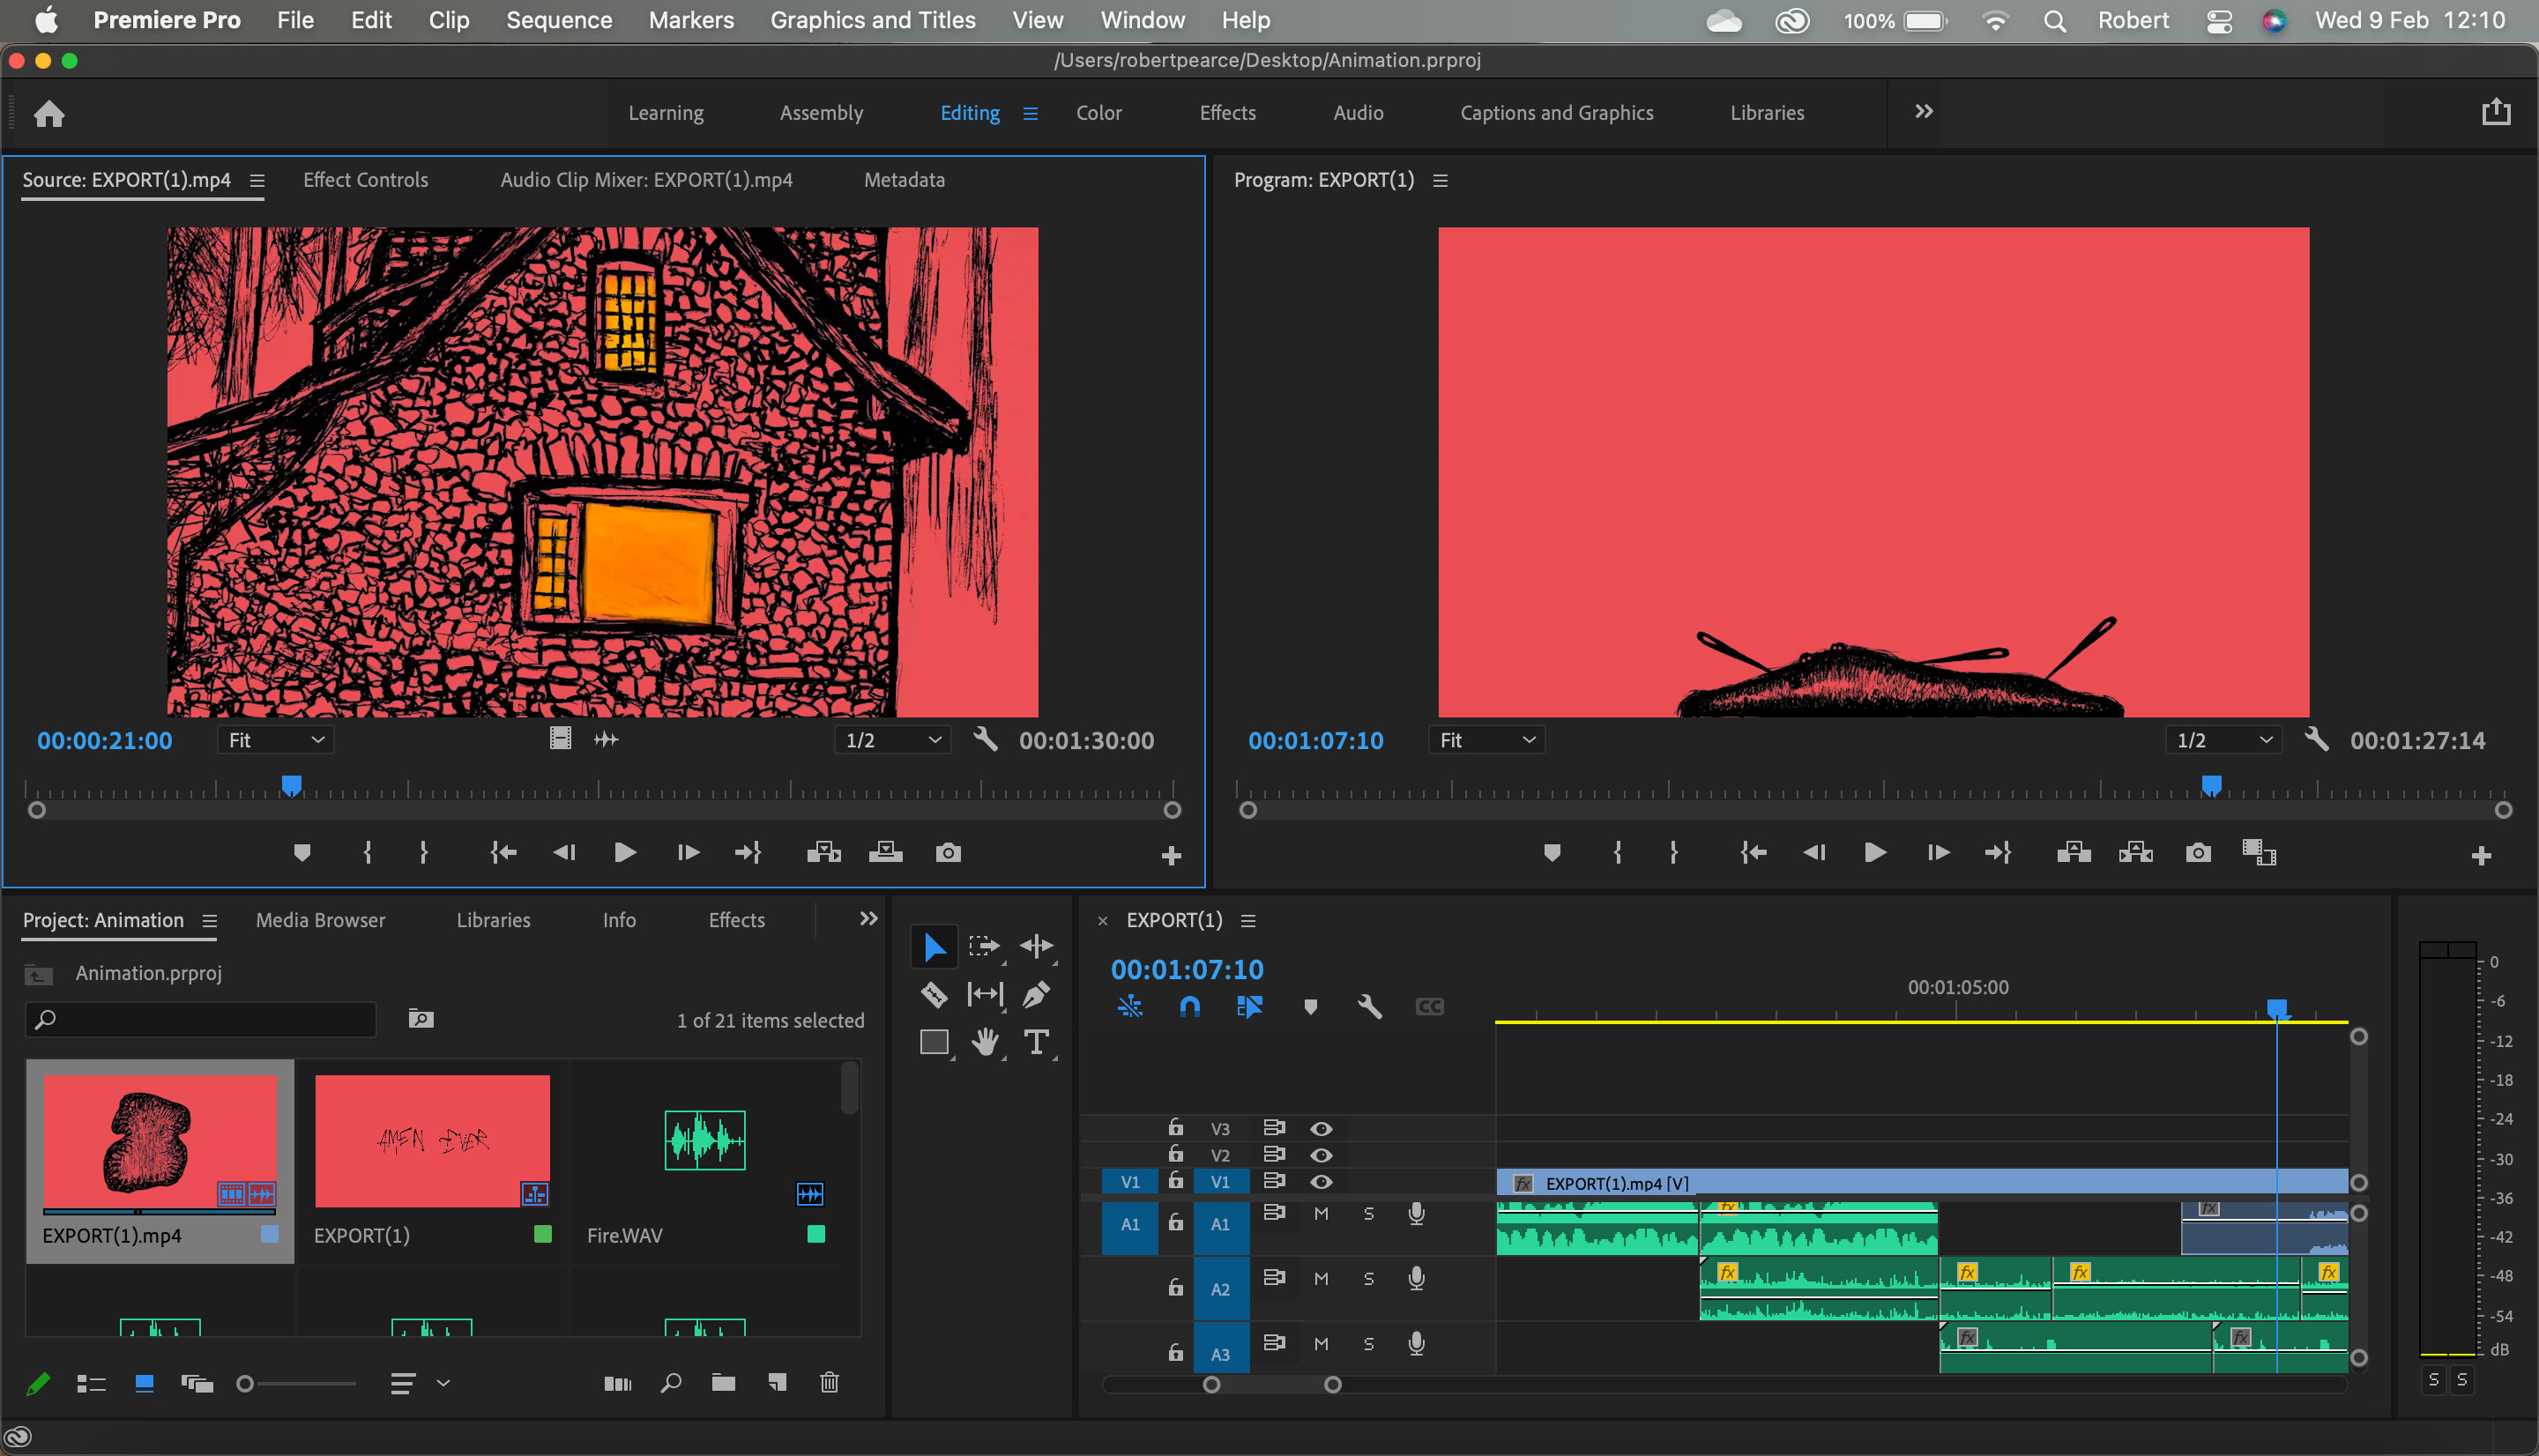Viewport: 2539px width, 1456px height.
Task: Select the Ripple Edit tool
Action: coord(1036,946)
